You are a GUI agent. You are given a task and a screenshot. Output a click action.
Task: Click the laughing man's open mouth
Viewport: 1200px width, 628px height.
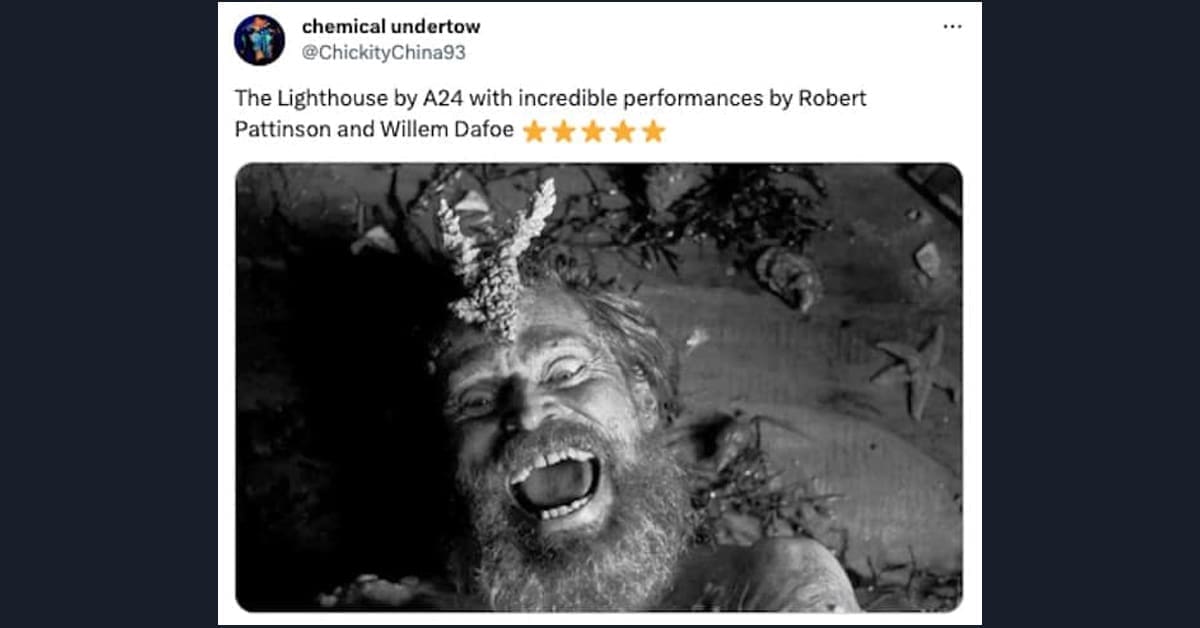(x=553, y=482)
